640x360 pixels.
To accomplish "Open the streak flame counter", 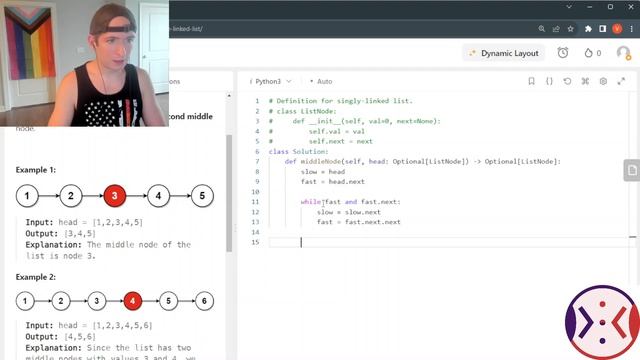I will tap(593, 53).
